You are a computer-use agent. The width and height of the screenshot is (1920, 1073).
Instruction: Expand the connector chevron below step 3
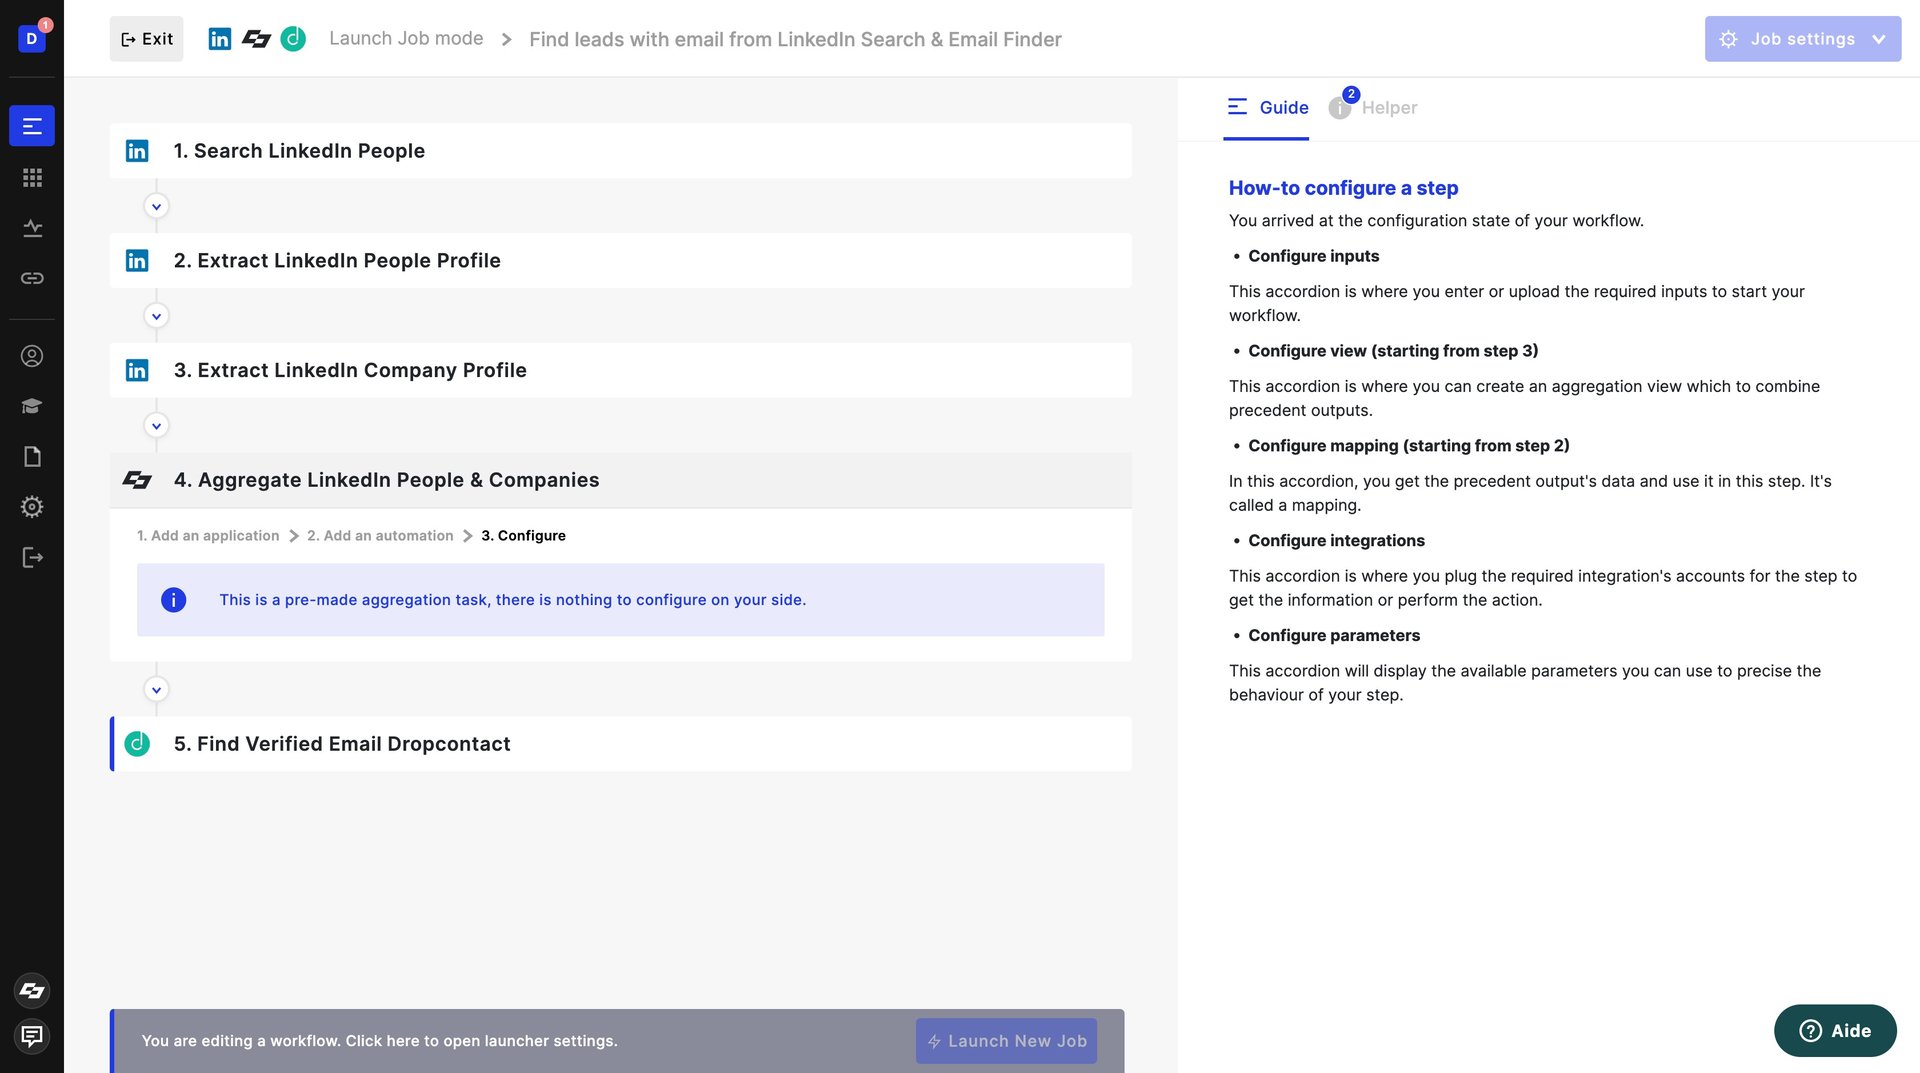point(156,426)
